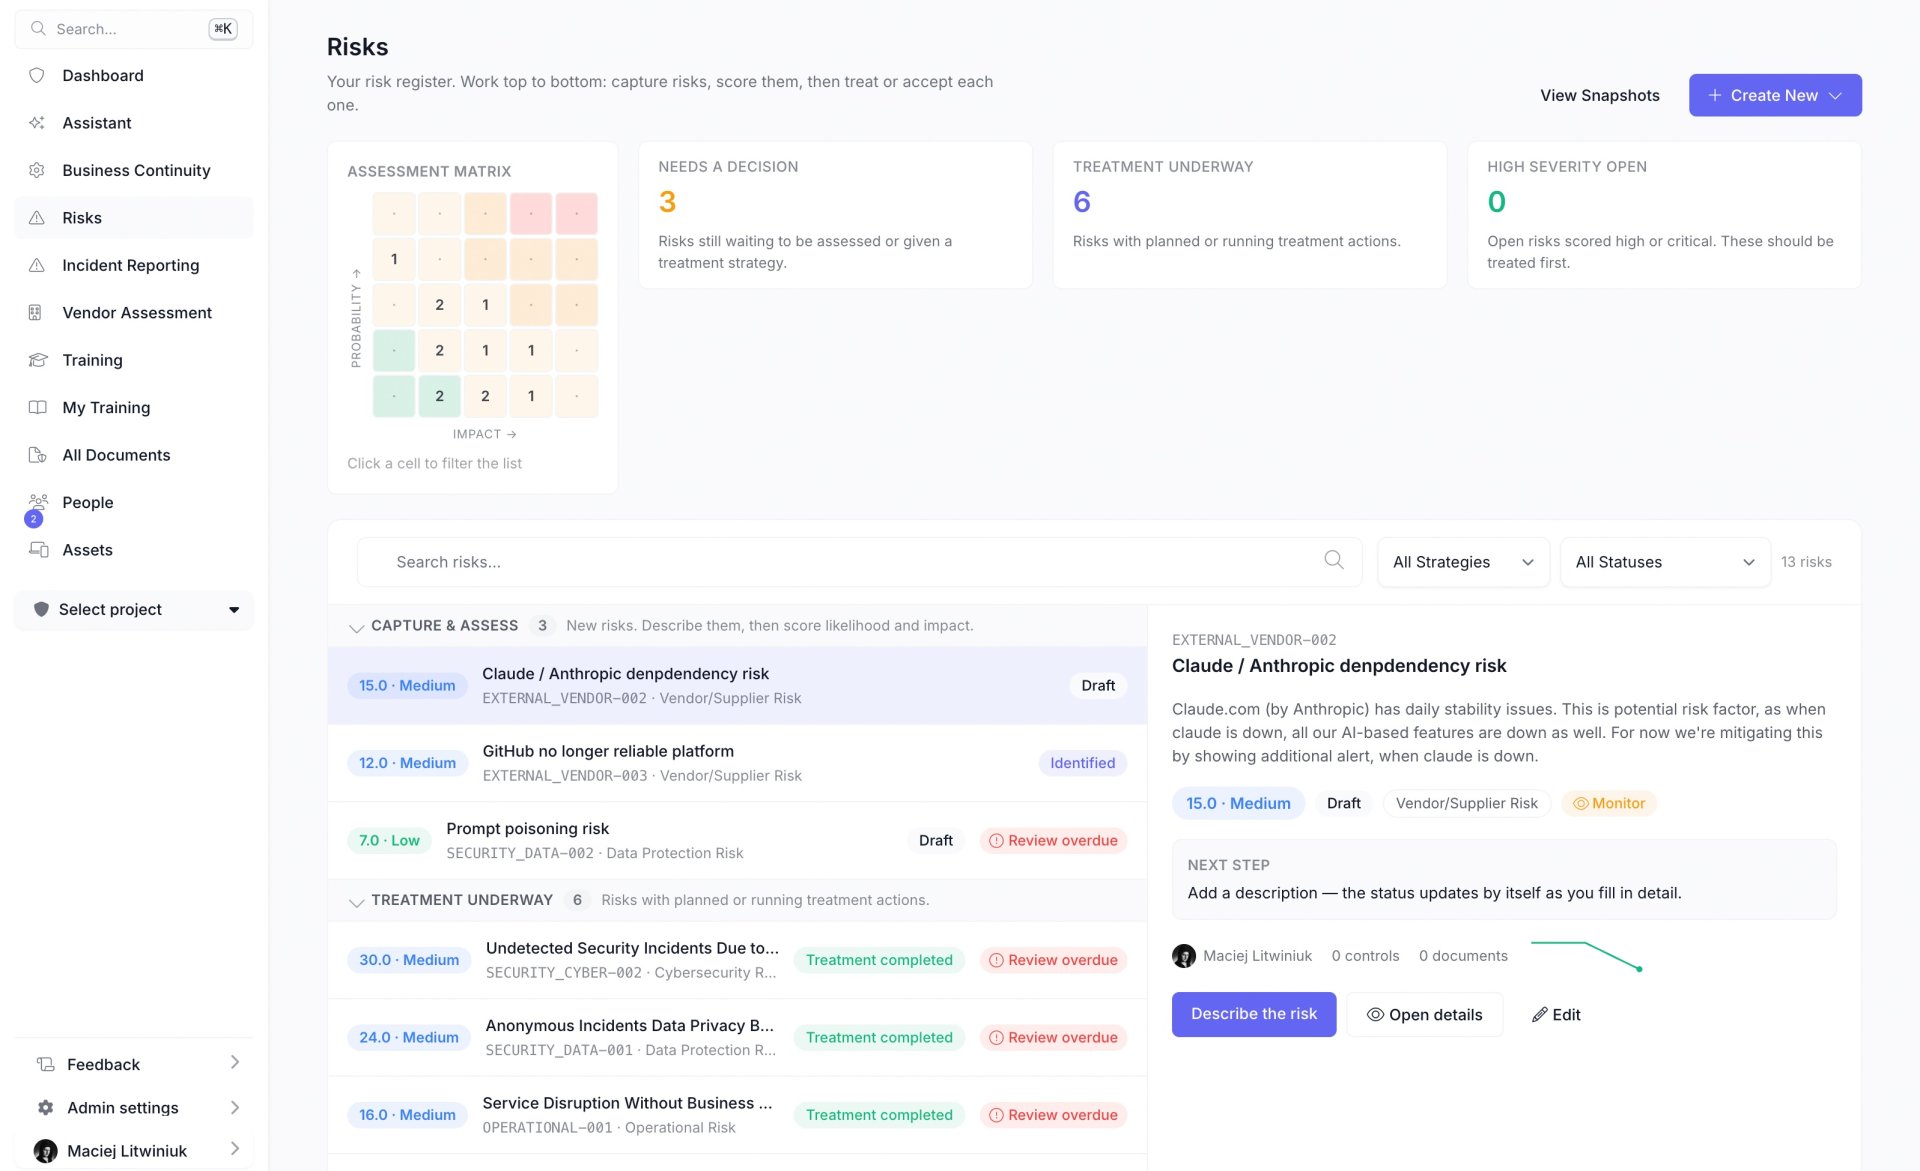Click the magnifier icon in risks search
This screenshot has width=1920, height=1171.
[1333, 560]
